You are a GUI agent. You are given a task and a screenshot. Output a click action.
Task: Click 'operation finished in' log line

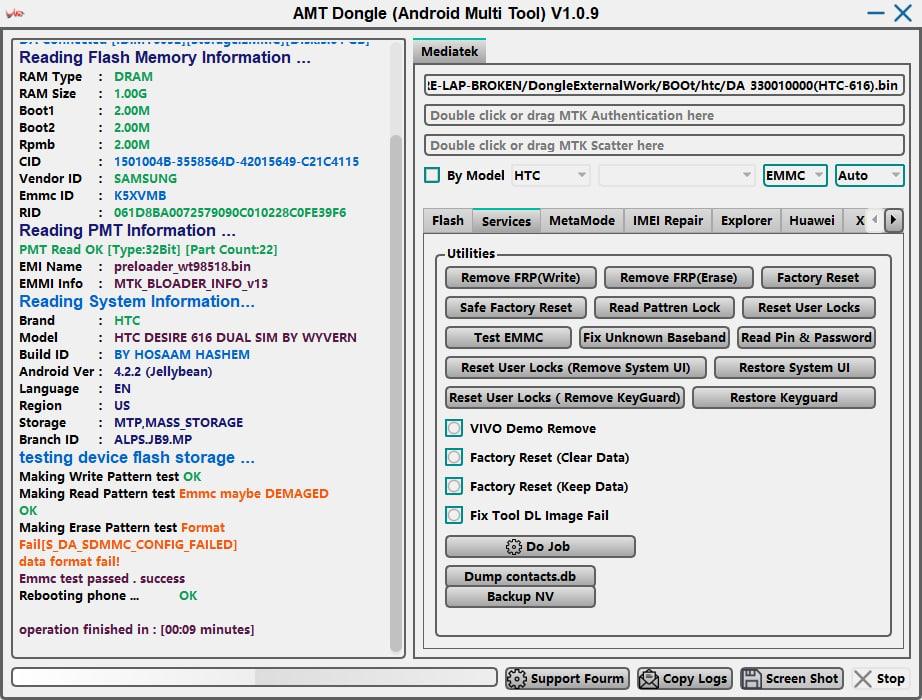[136, 629]
